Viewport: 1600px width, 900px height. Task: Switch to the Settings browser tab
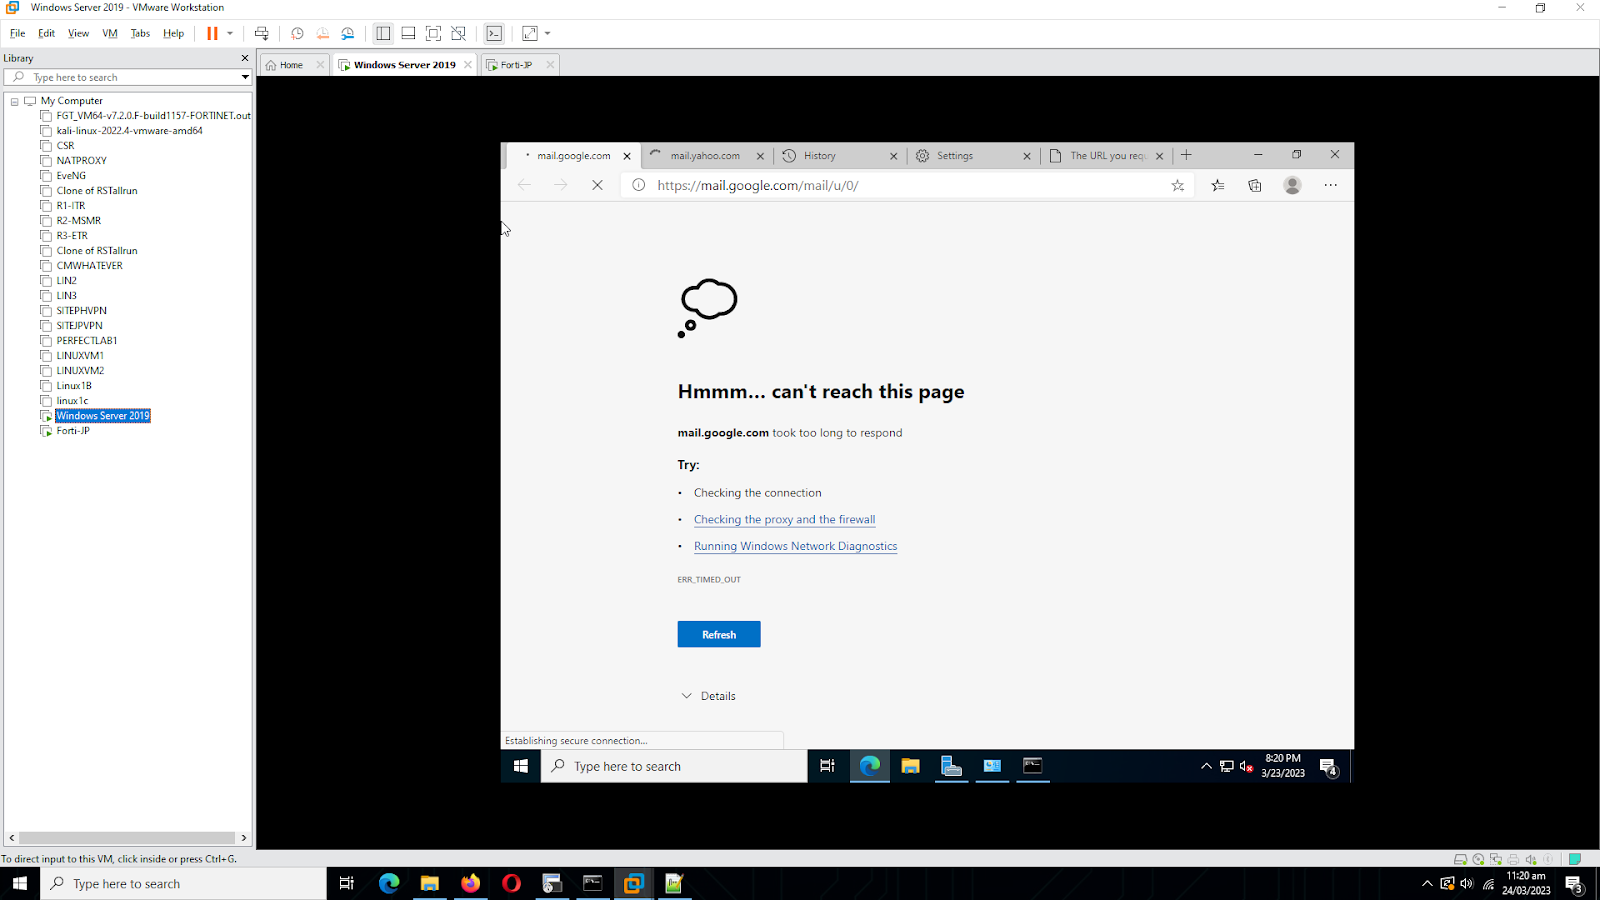click(955, 156)
